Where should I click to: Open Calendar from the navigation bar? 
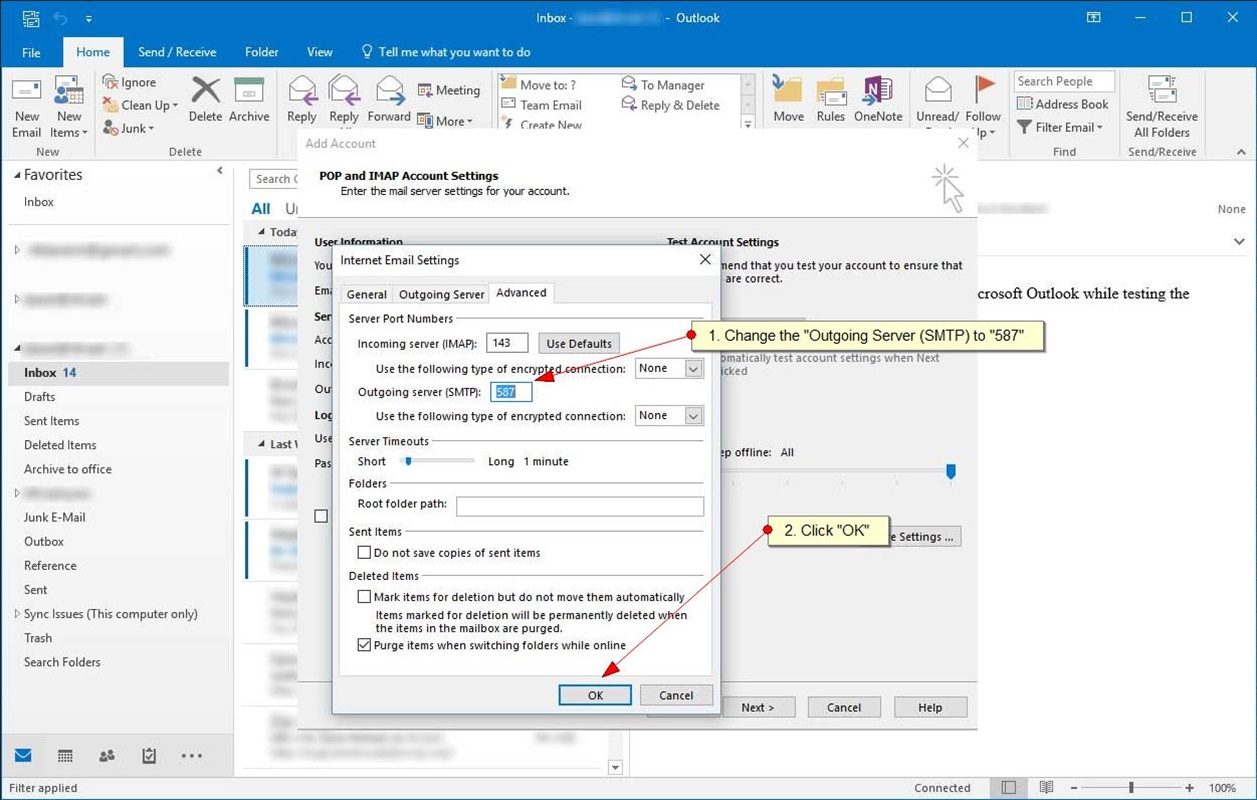pos(65,756)
